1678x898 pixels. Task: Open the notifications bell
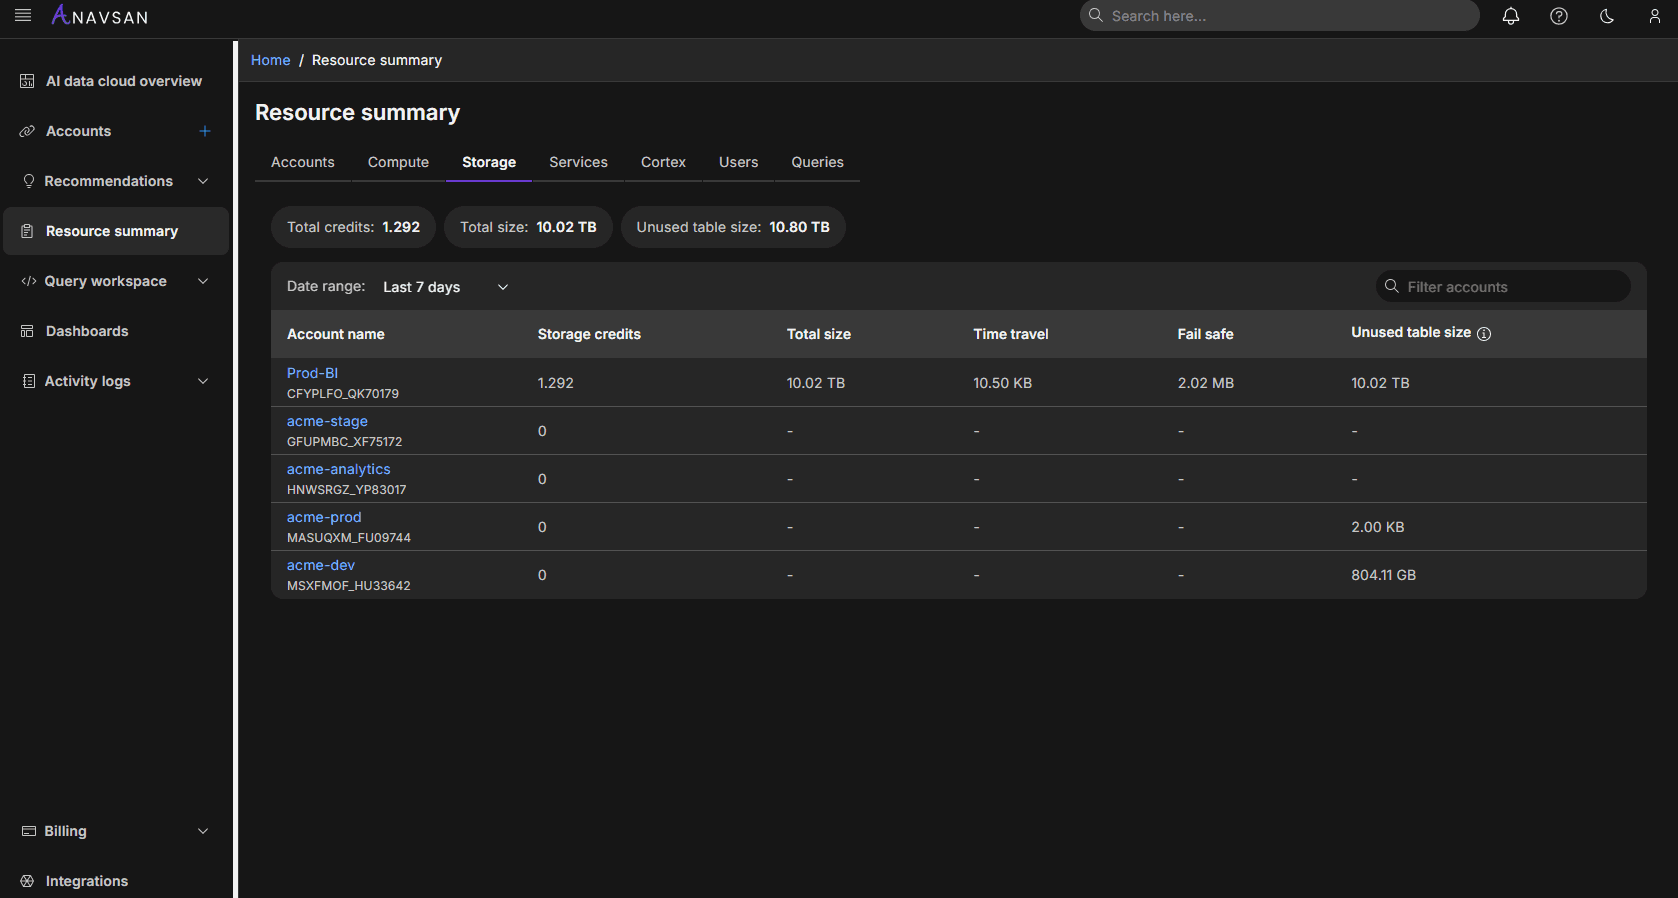point(1511,16)
